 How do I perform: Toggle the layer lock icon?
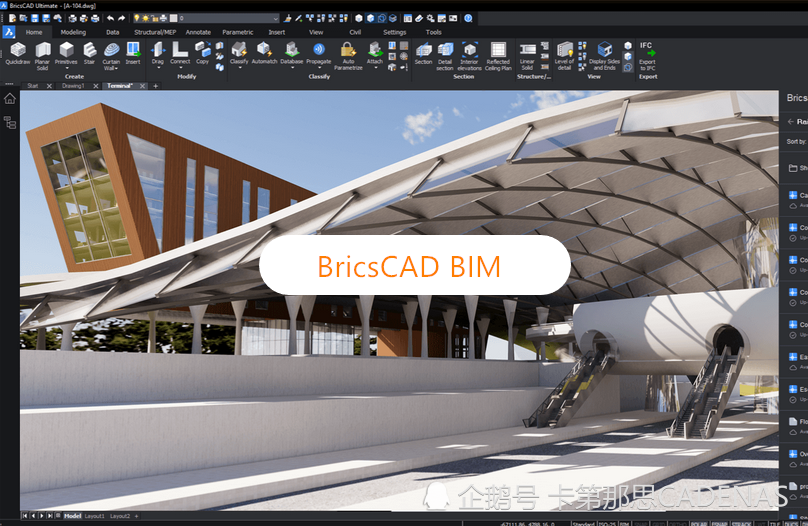(x=155, y=18)
